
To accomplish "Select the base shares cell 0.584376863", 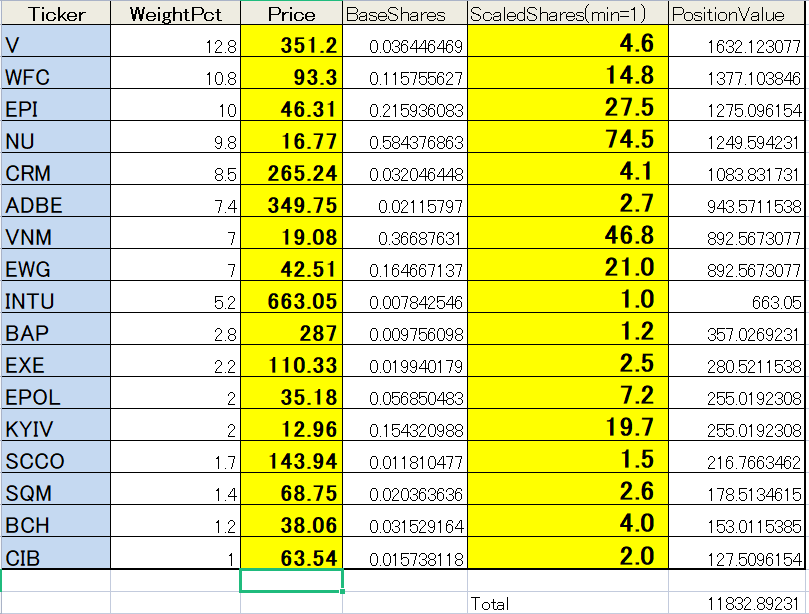I will tap(404, 141).
